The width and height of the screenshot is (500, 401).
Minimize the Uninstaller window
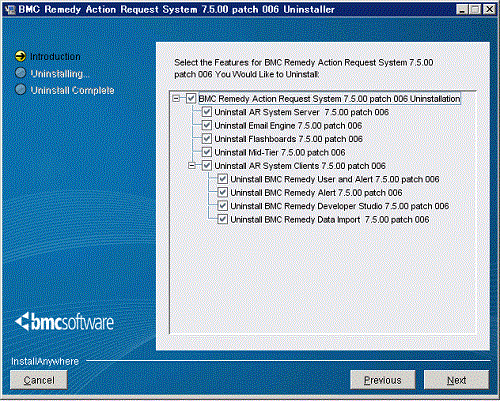click(462, 9)
